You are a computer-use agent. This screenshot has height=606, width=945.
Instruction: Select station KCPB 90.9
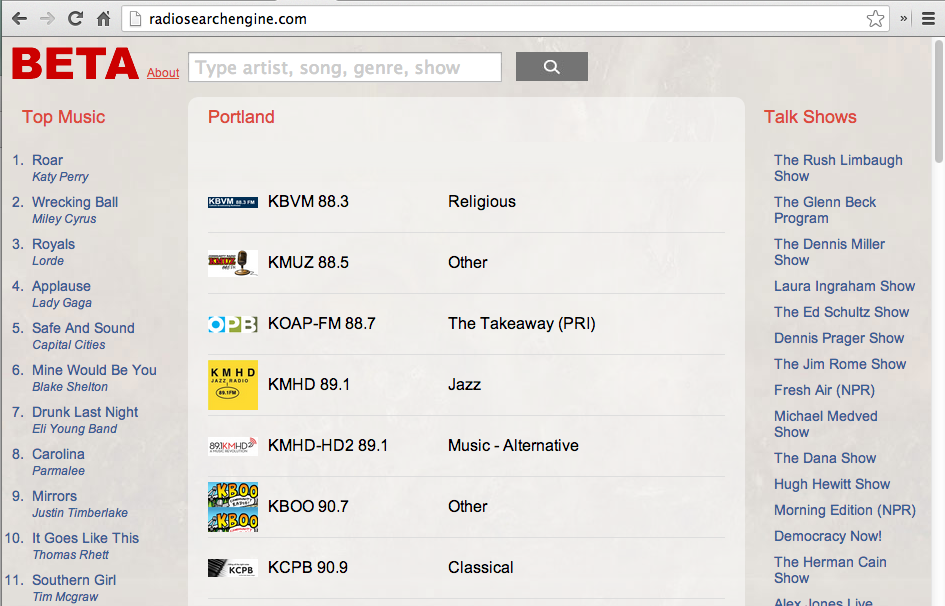tap(308, 567)
